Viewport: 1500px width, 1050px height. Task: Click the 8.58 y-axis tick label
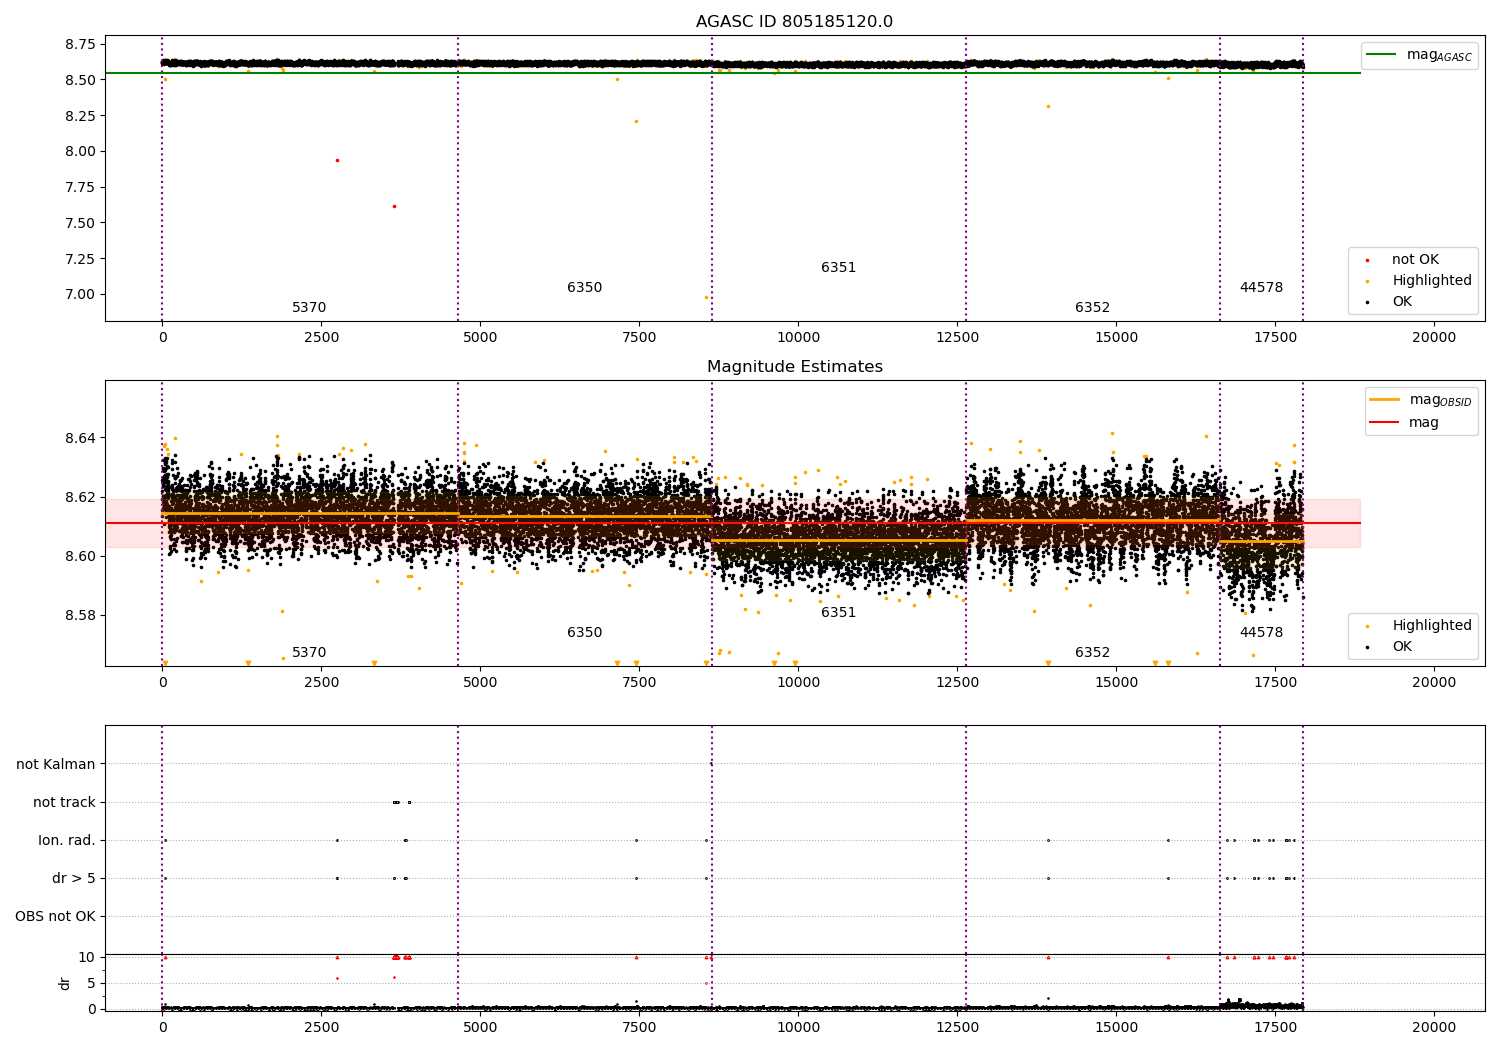(80, 615)
